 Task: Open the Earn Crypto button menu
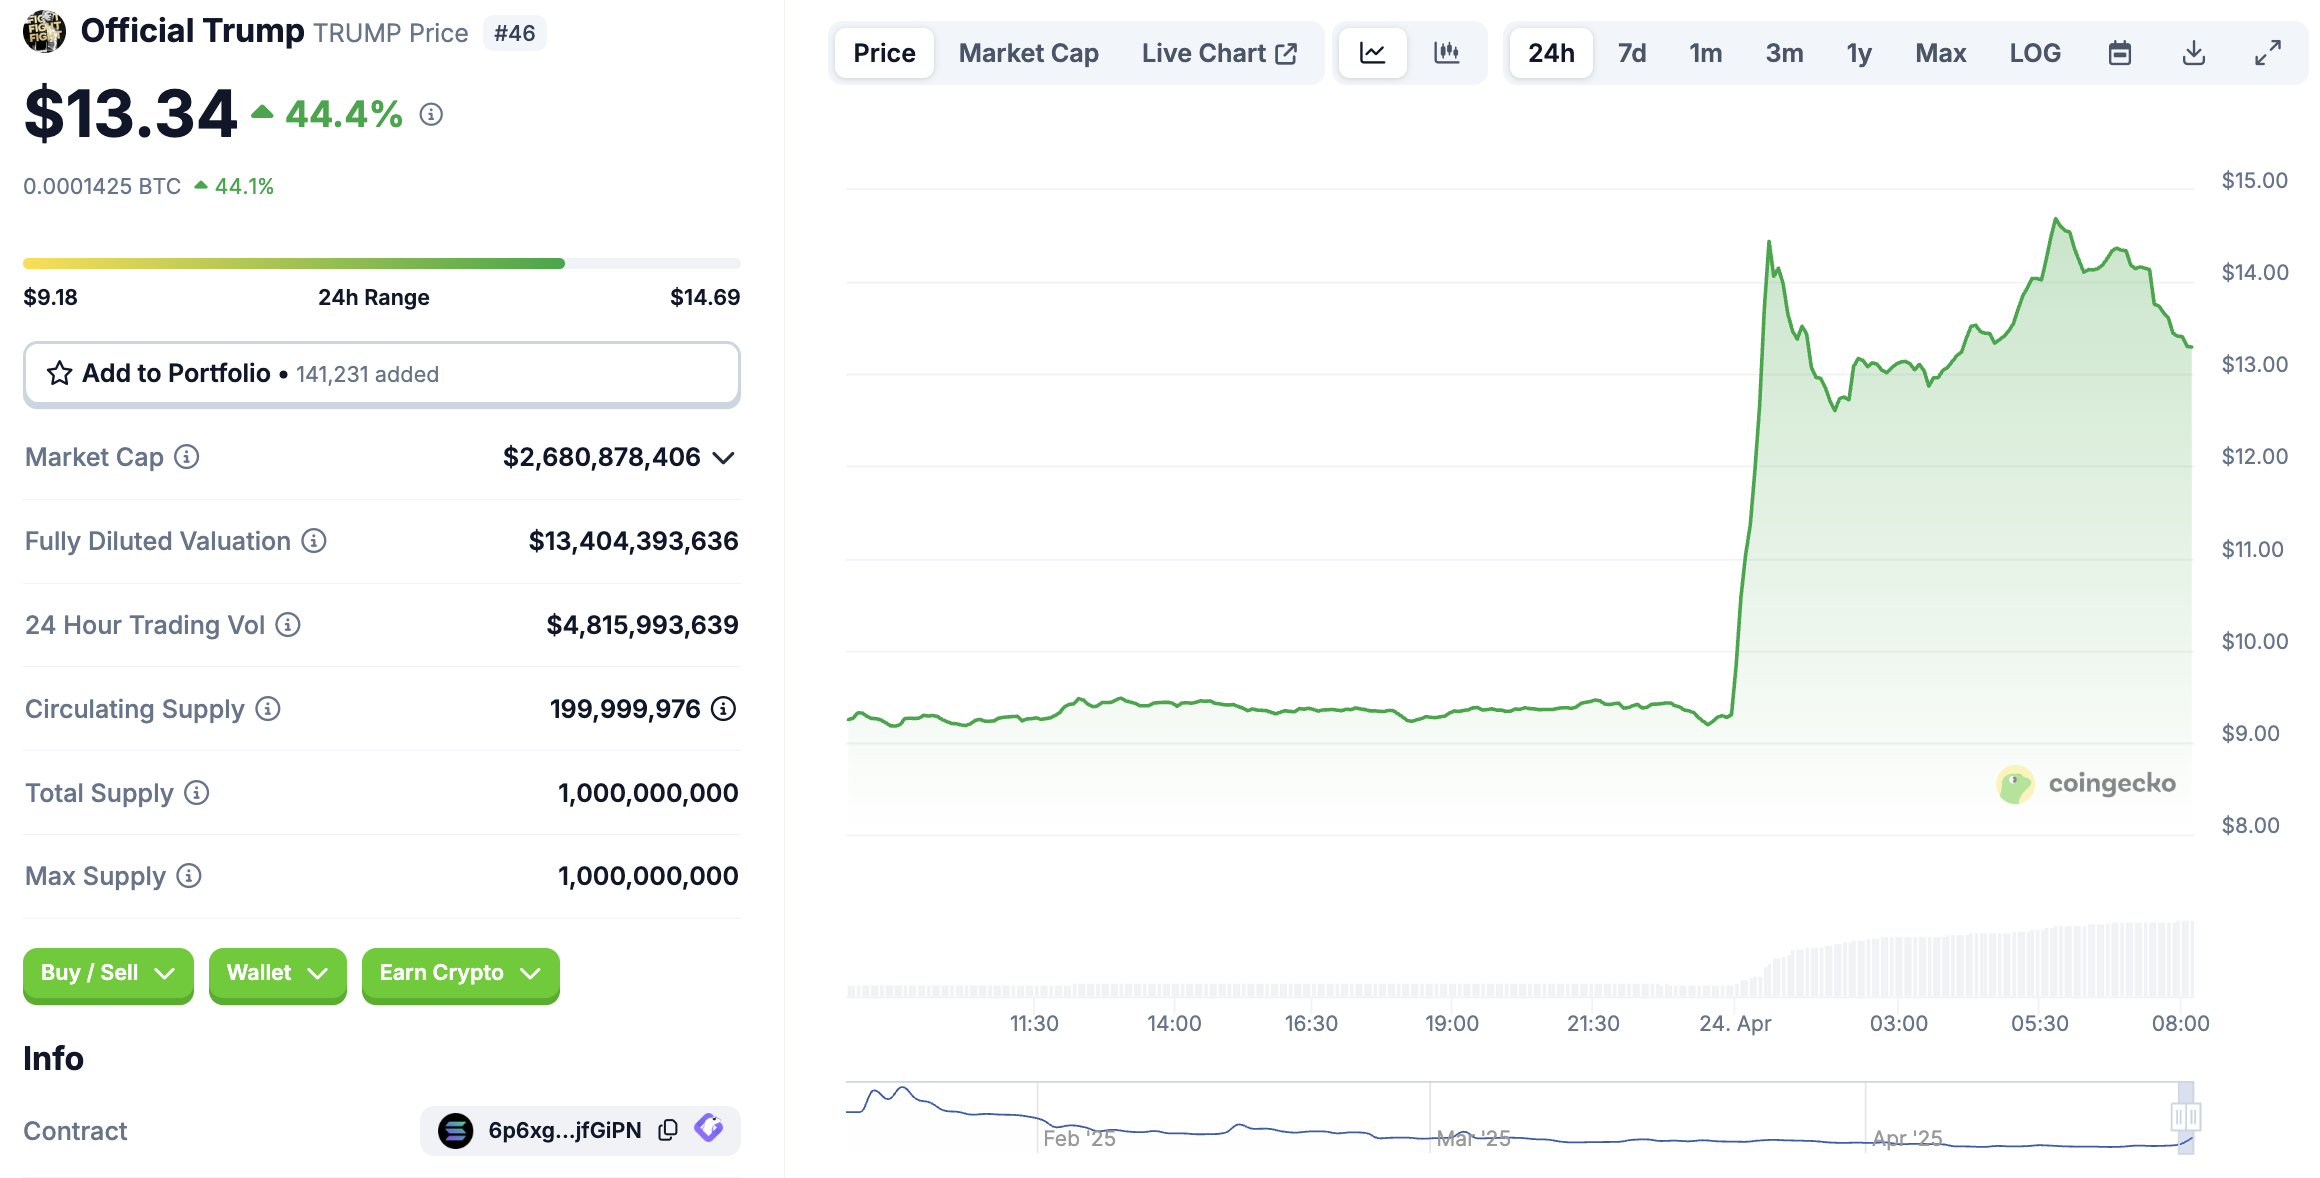[x=460, y=973]
